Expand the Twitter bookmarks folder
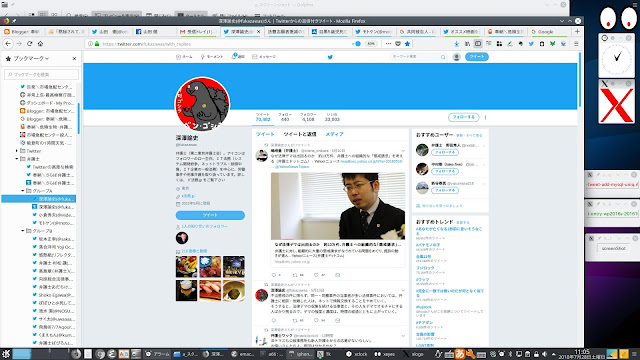 pyautogui.click(x=17, y=151)
